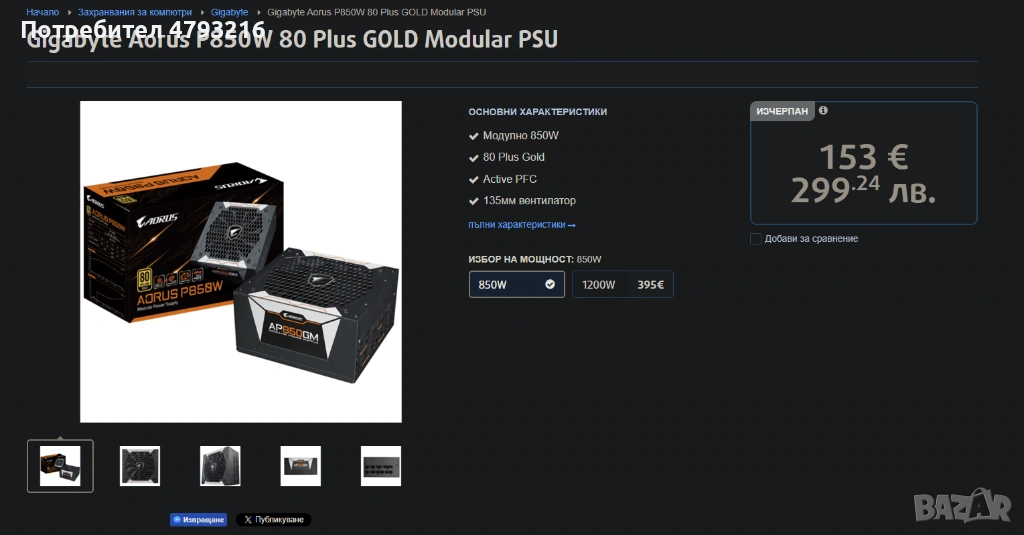
Task: Click the checkmark beside Active PFC
Action: point(473,180)
